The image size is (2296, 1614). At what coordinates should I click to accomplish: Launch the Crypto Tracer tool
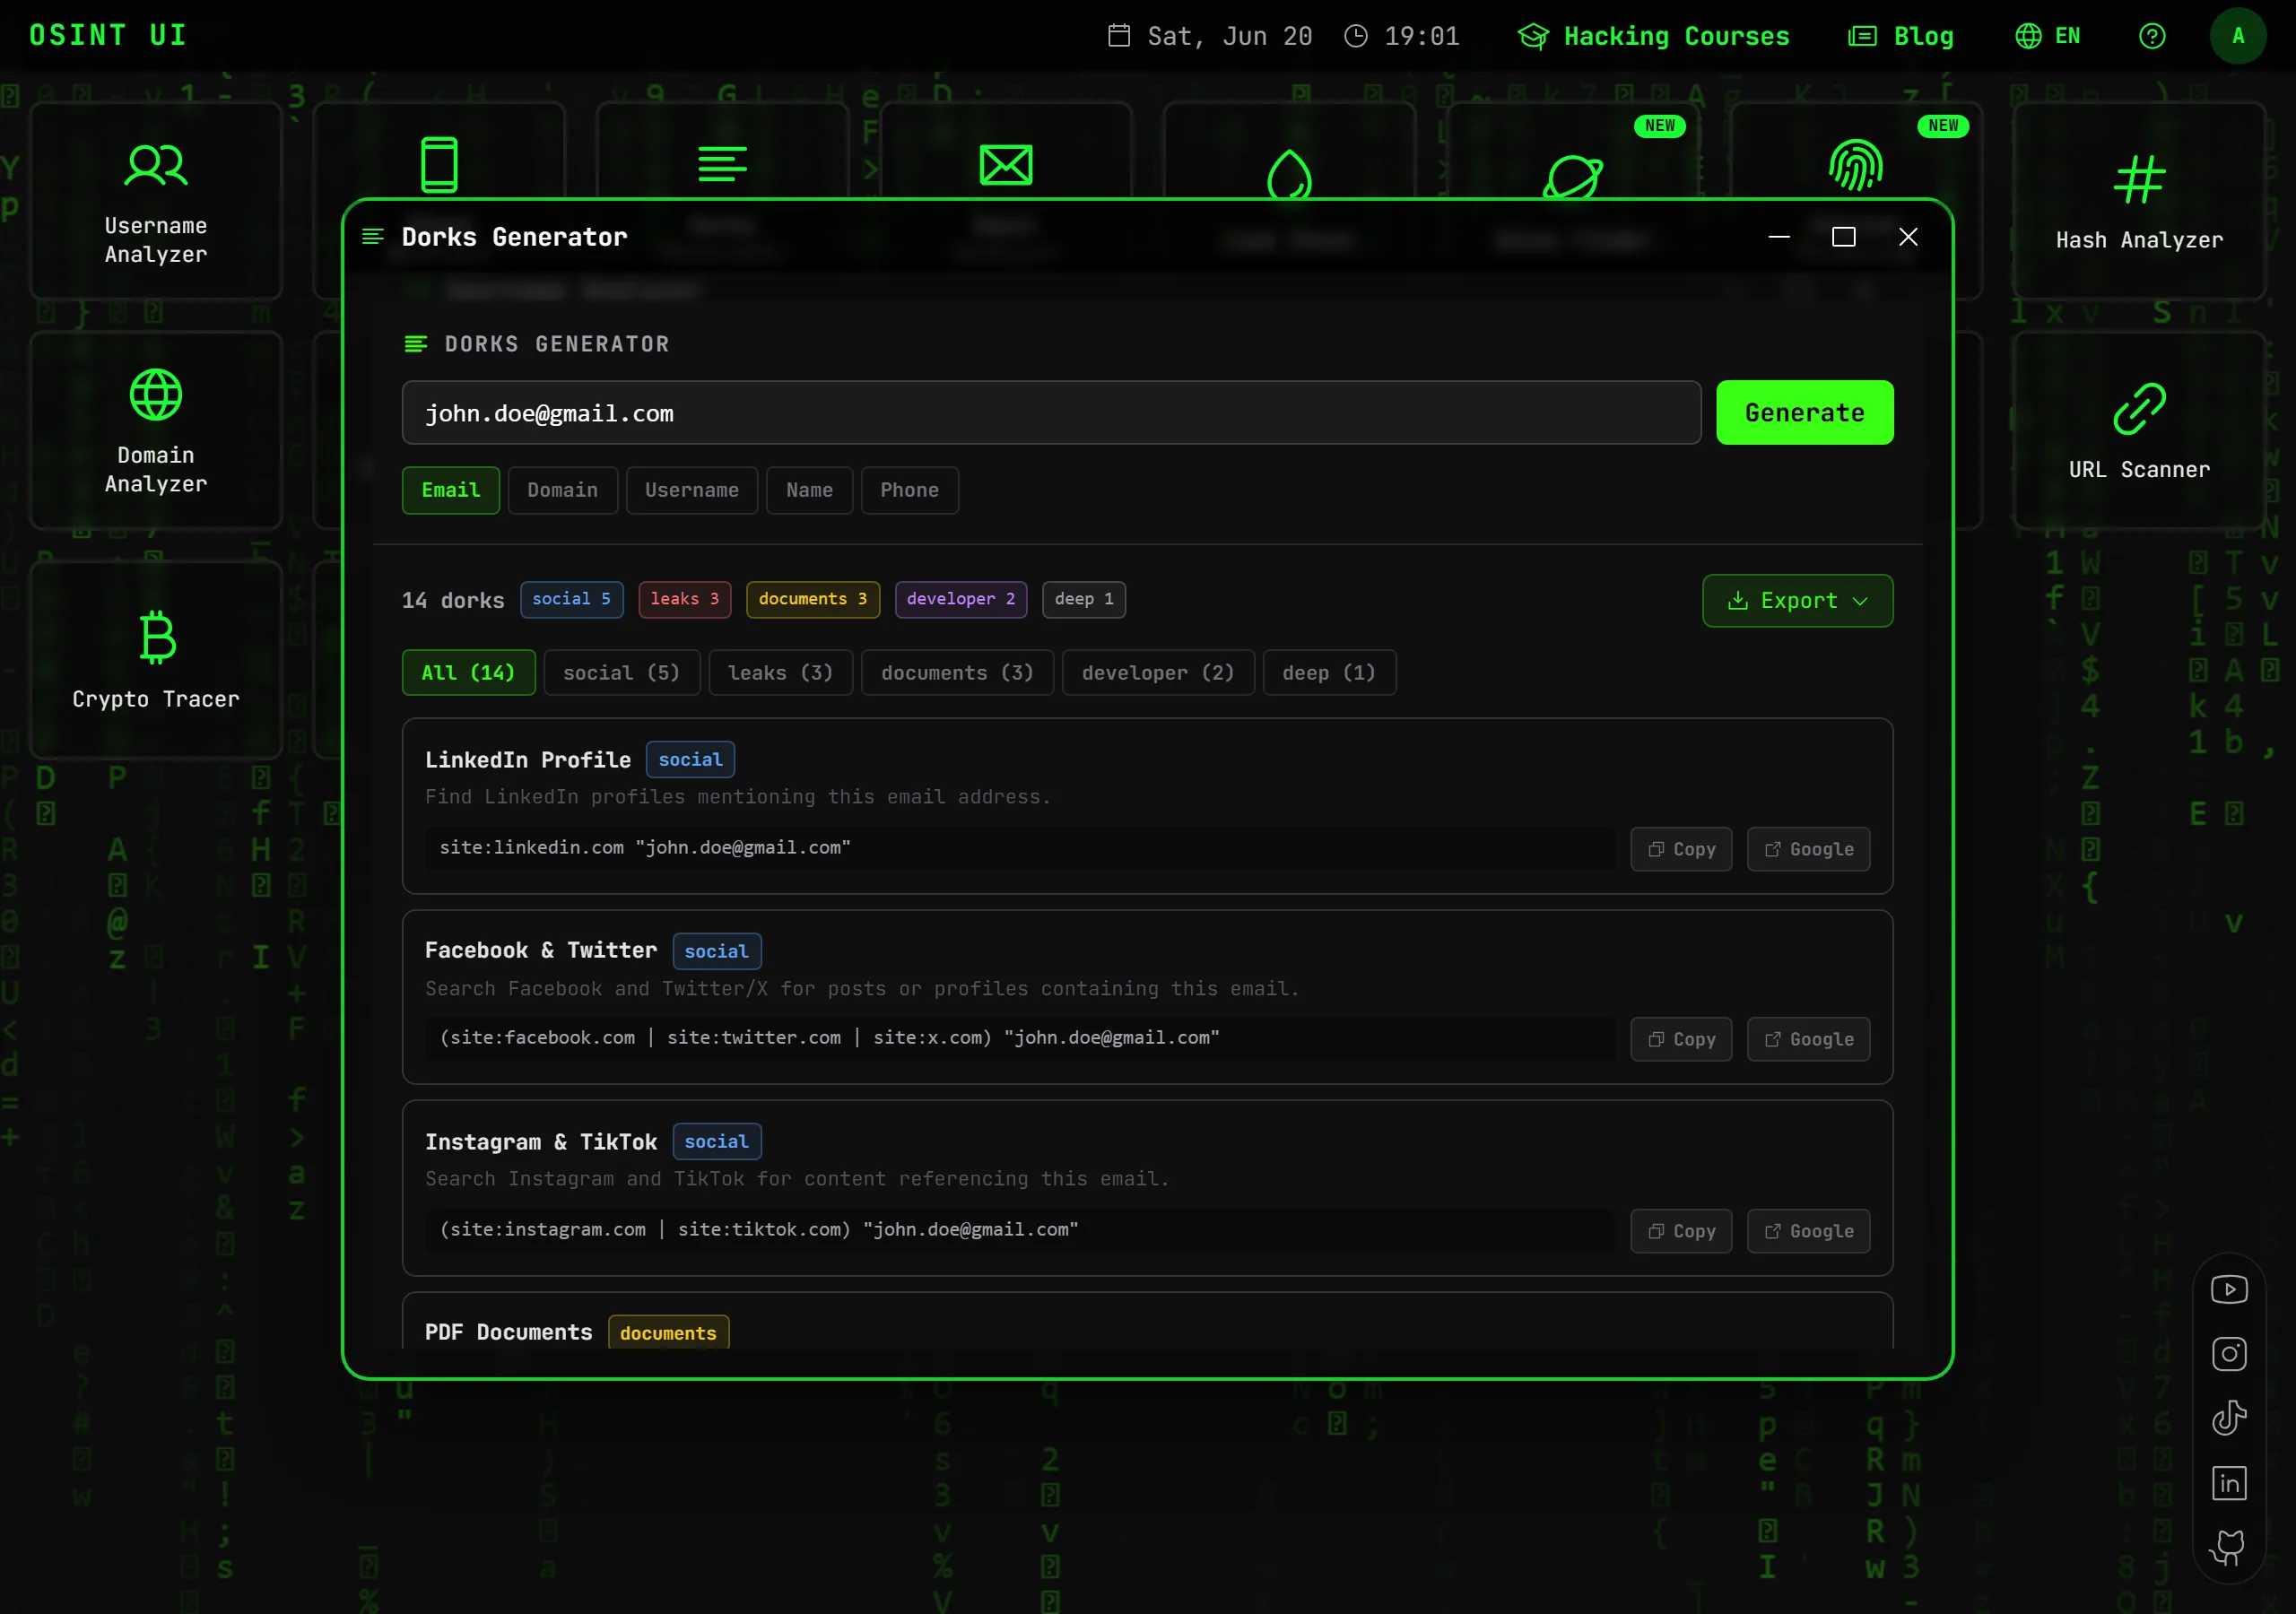(156, 659)
